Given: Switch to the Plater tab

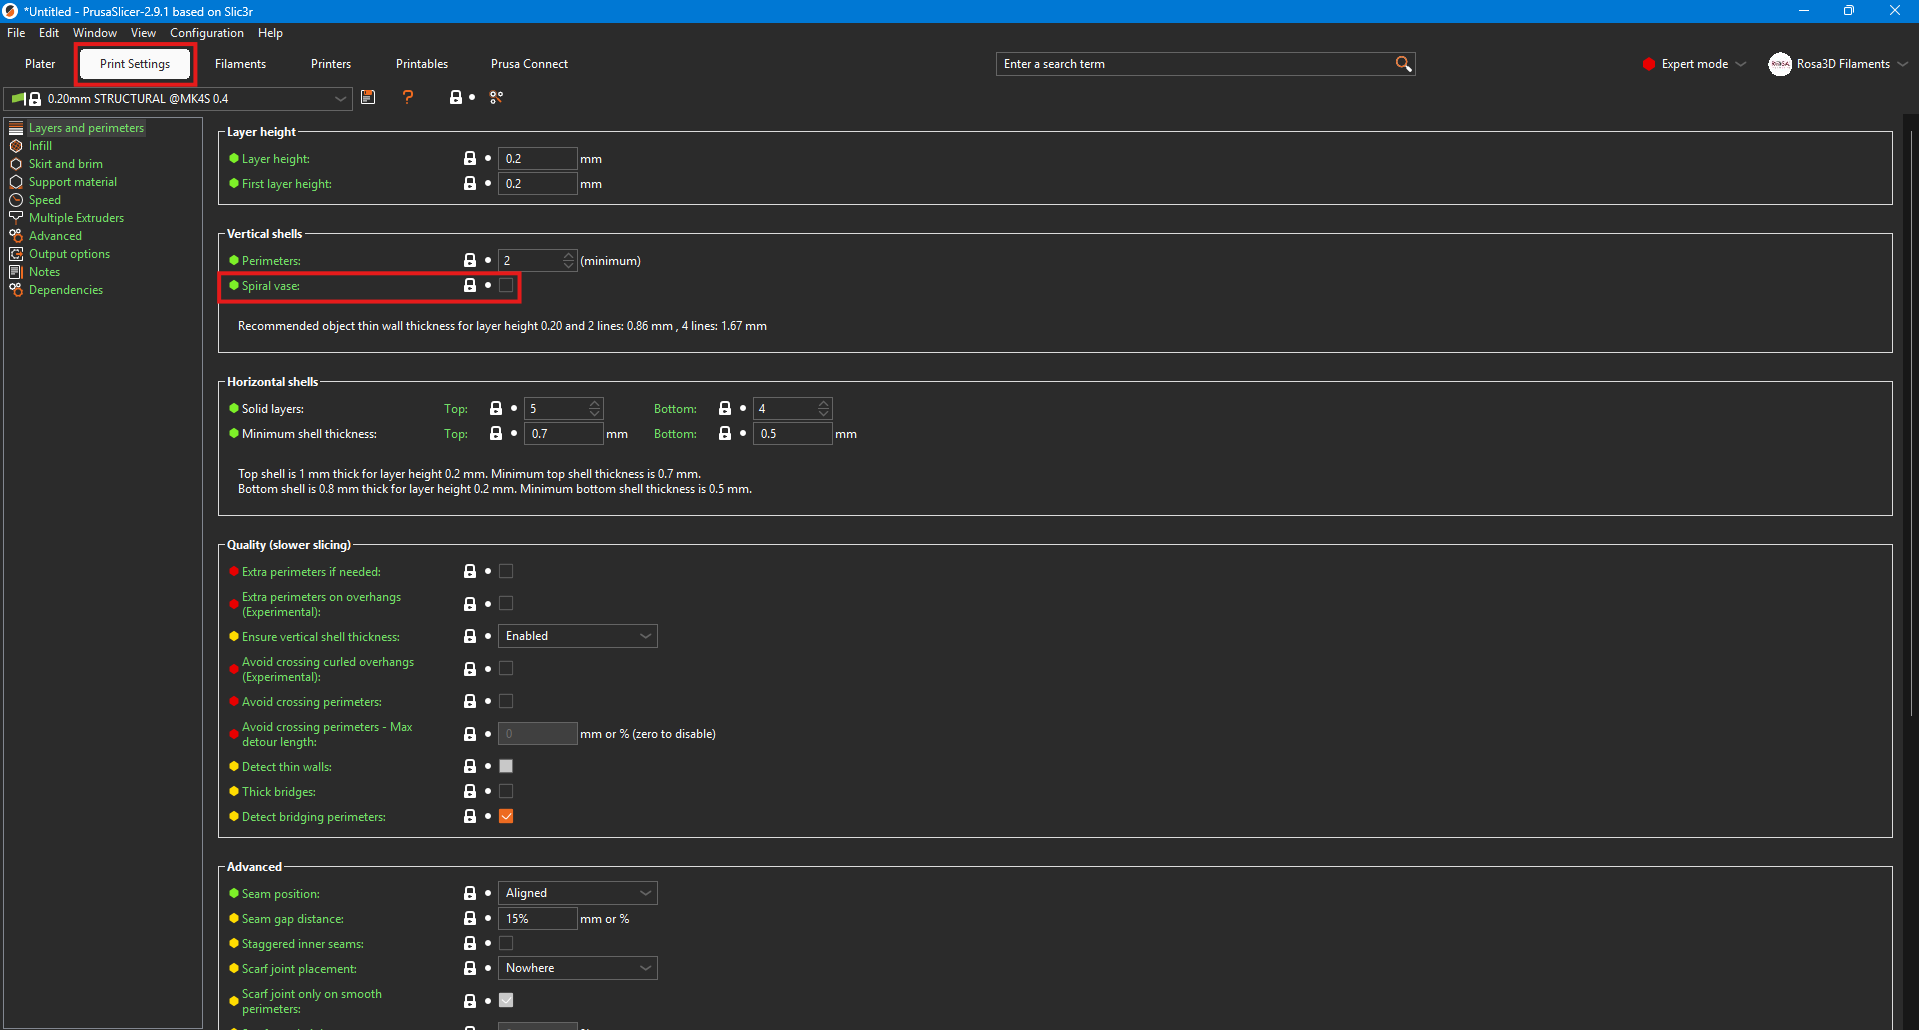Looking at the screenshot, I should pyautogui.click(x=40, y=64).
